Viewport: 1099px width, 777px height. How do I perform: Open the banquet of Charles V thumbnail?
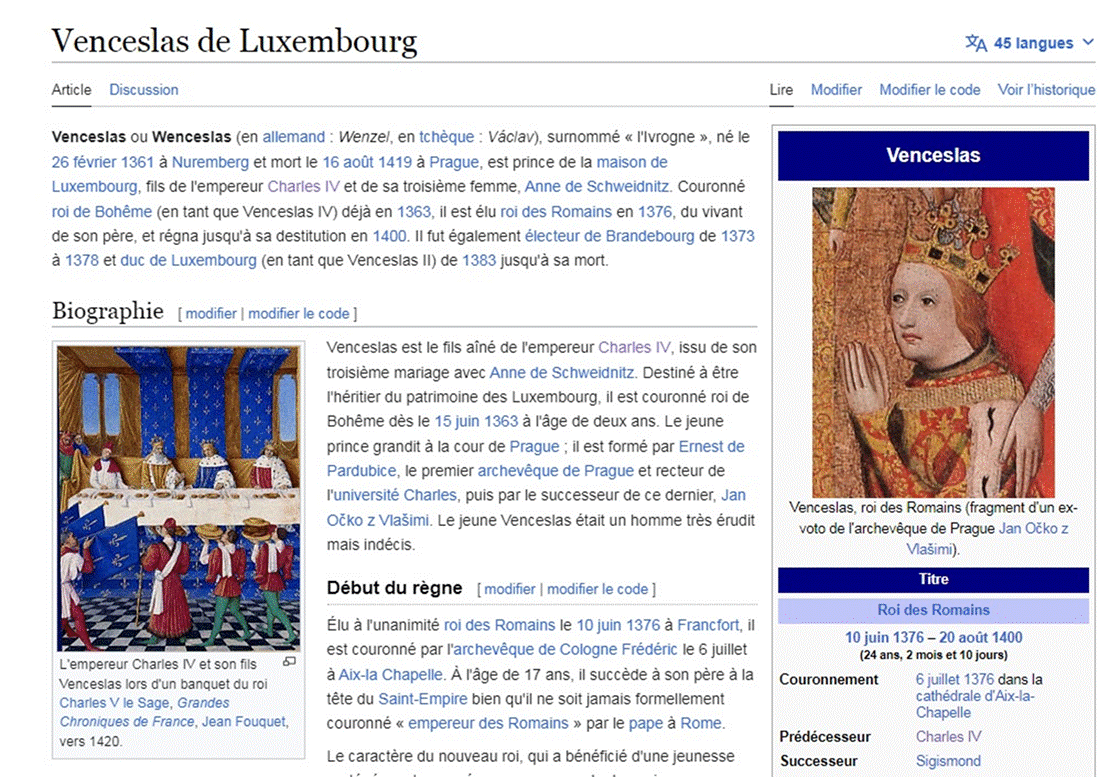[179, 498]
